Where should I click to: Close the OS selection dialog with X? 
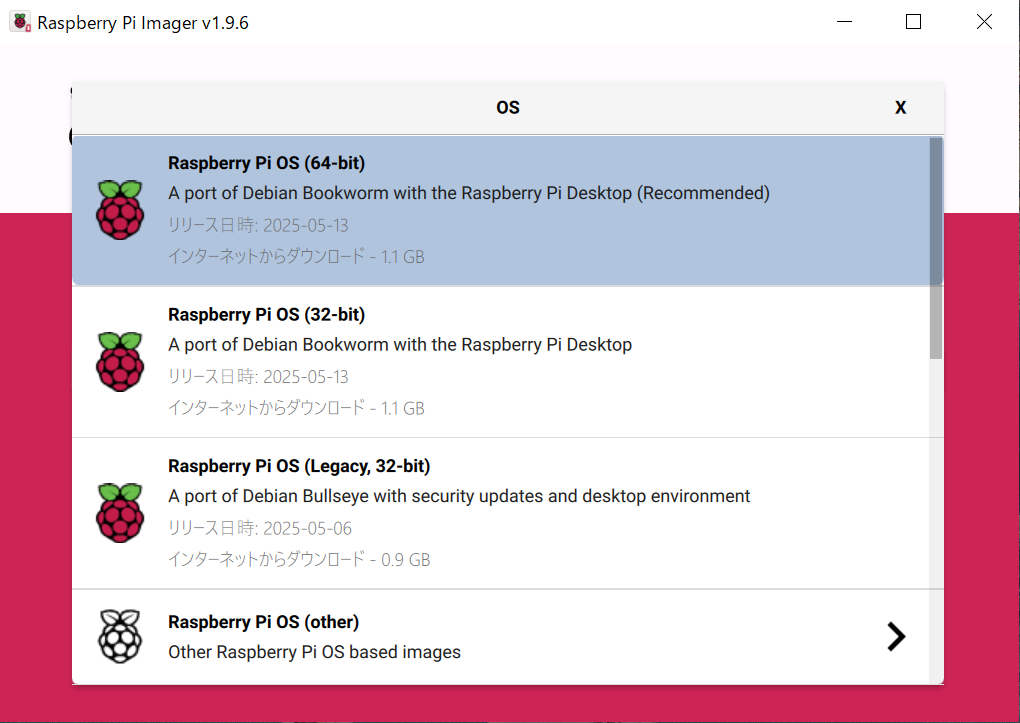coord(900,108)
